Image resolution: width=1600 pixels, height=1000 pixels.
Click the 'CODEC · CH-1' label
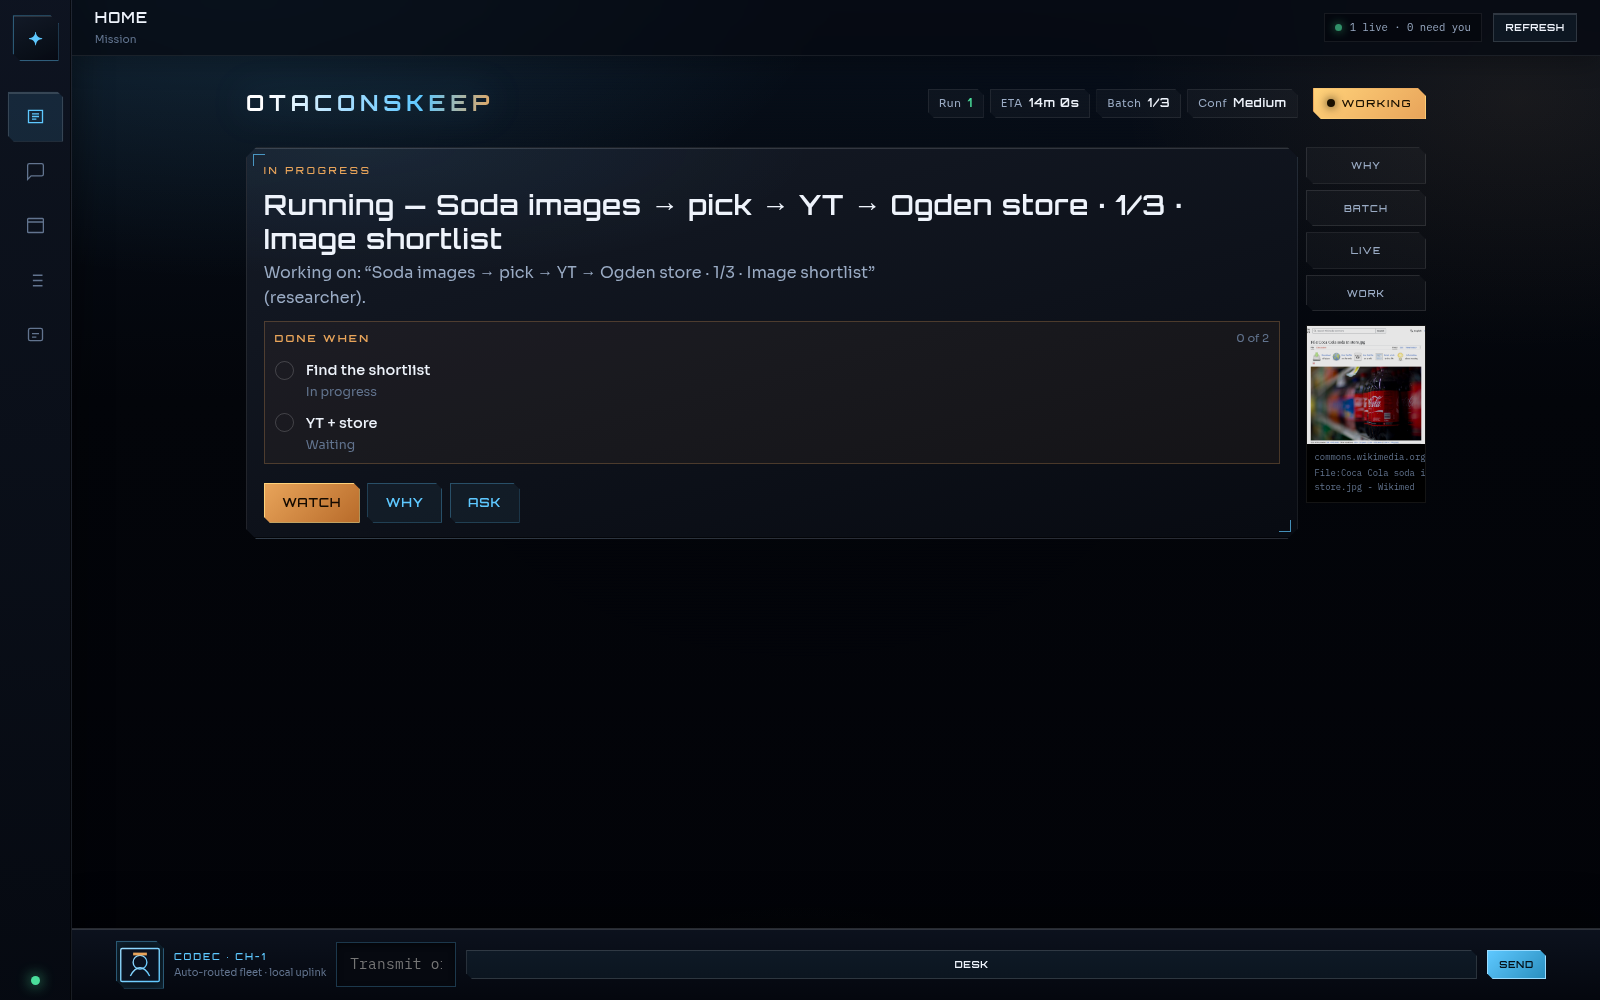(x=220, y=957)
